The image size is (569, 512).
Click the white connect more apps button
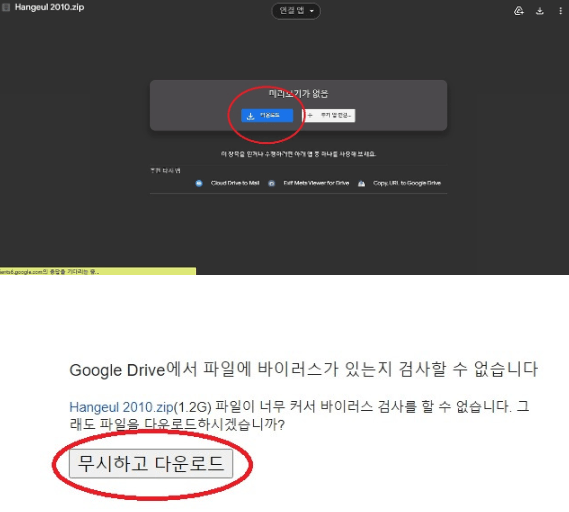pyautogui.click(x=329, y=115)
